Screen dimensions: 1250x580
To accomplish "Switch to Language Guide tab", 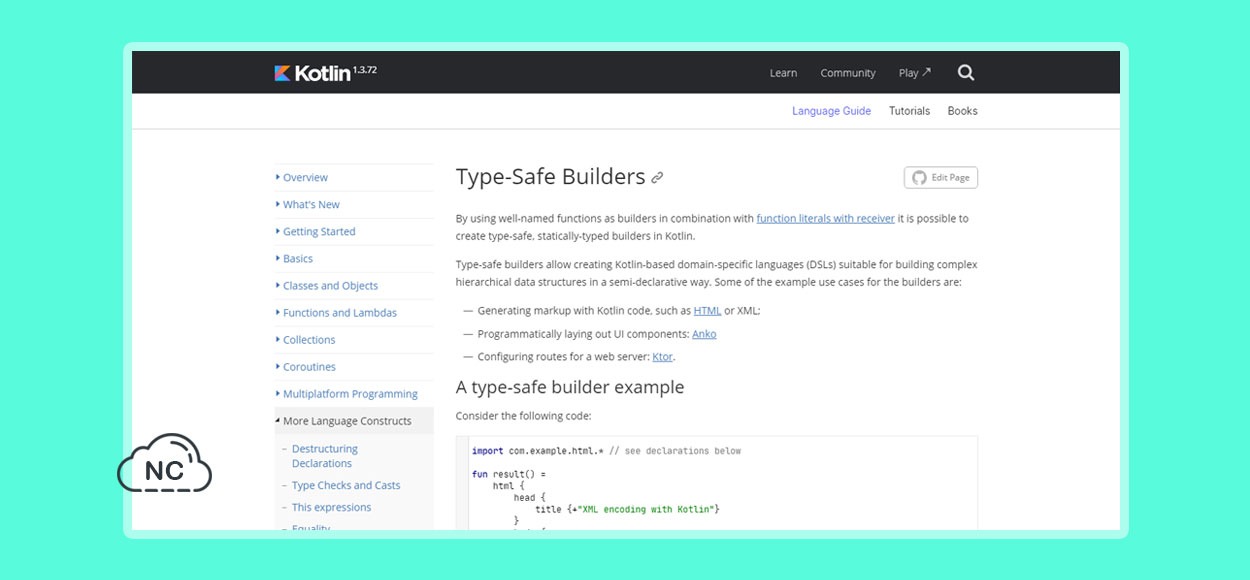I will (831, 111).
